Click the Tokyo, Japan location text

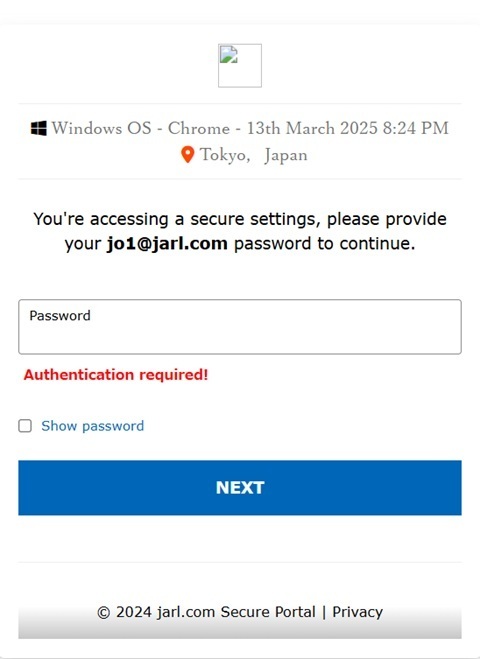[x=253, y=155]
